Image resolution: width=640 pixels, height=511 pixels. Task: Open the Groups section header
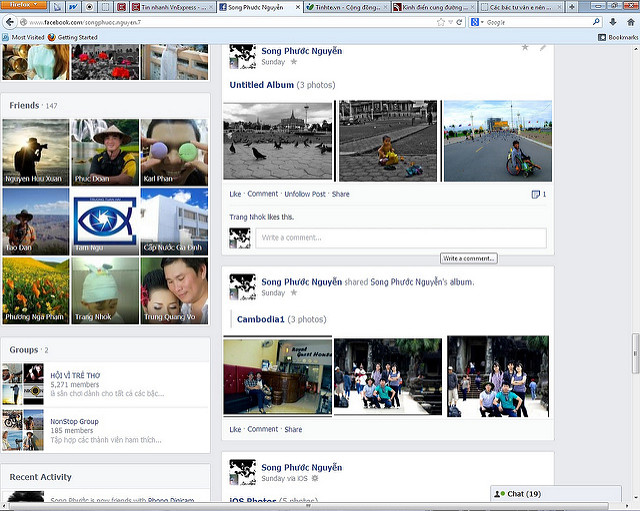tap(24, 350)
